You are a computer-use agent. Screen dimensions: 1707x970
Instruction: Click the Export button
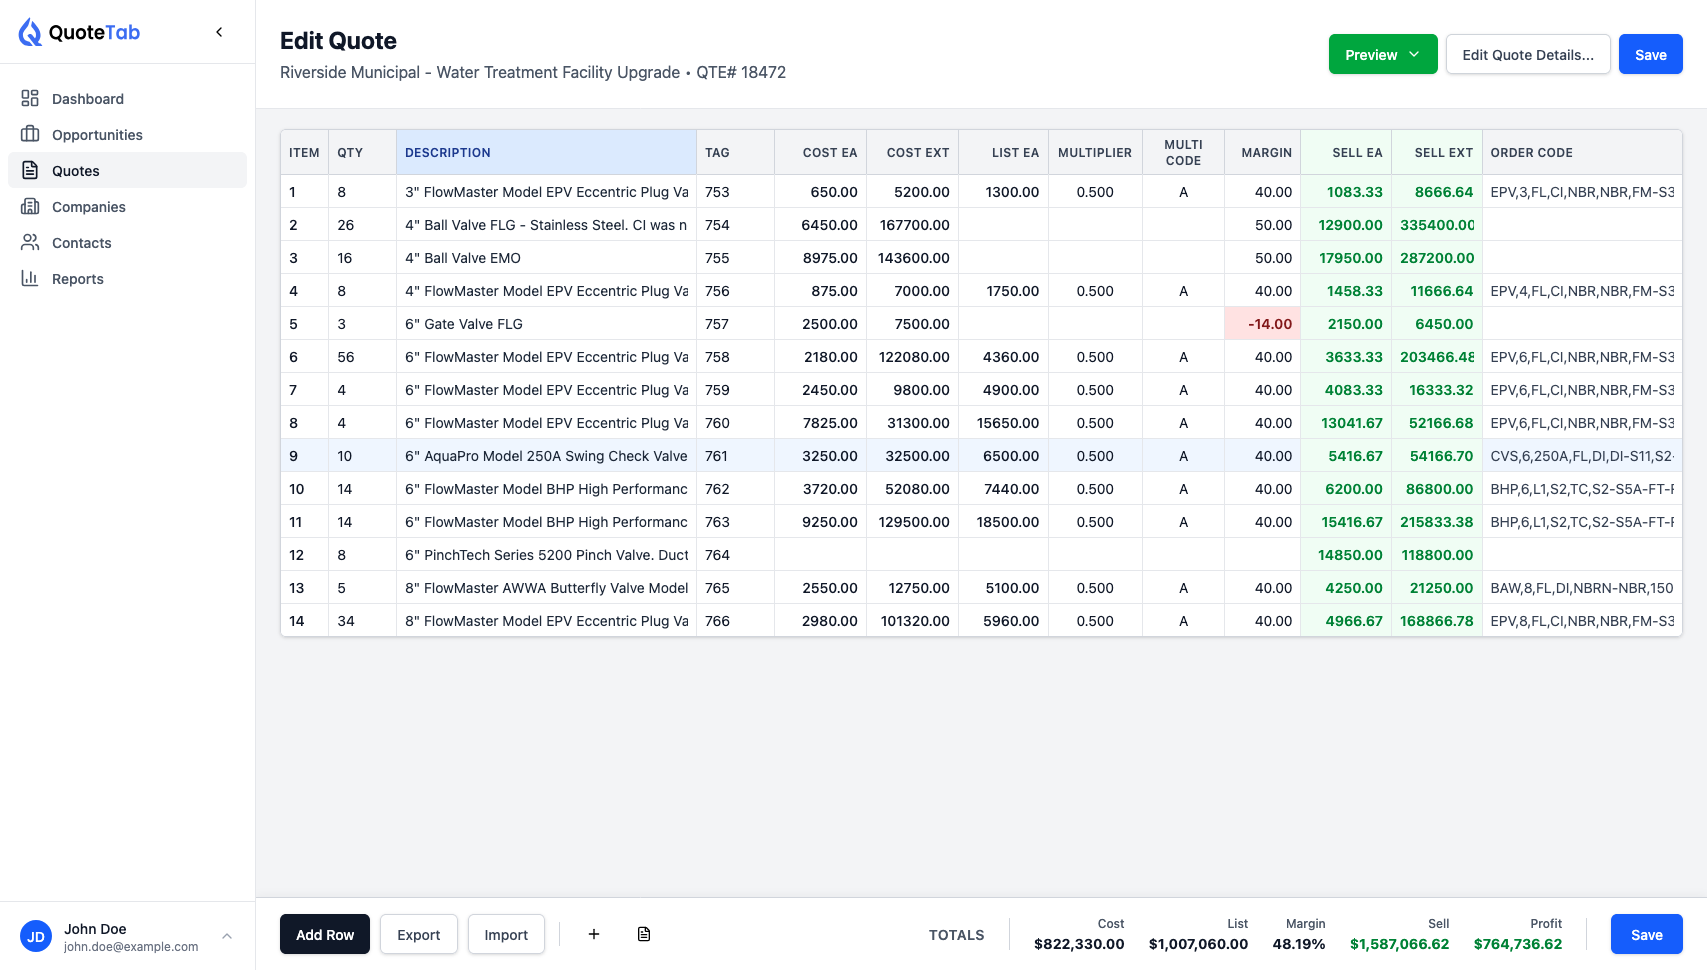[418, 935]
